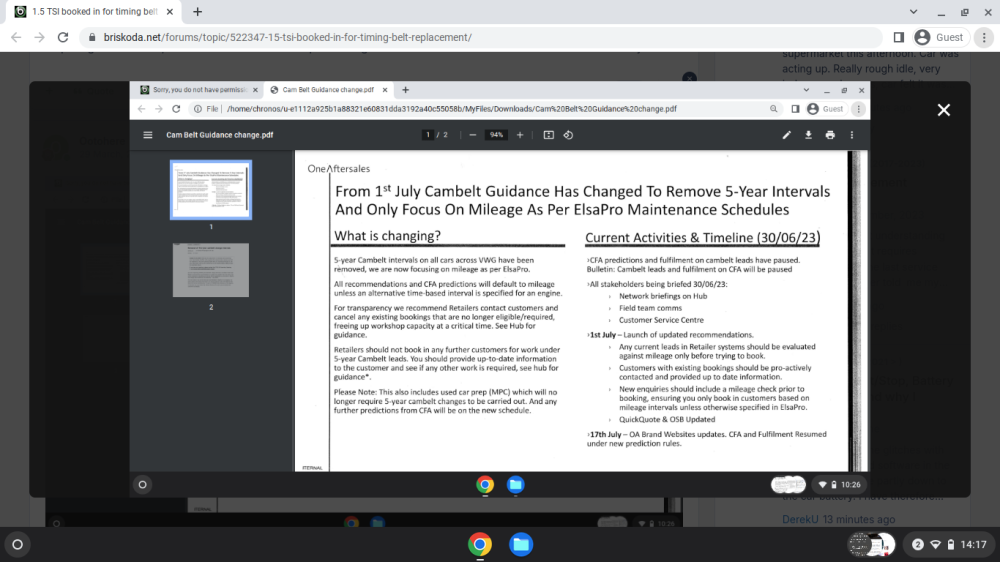Focus the briskoda.net address bar
The image size is (1000, 562).
click(482, 38)
